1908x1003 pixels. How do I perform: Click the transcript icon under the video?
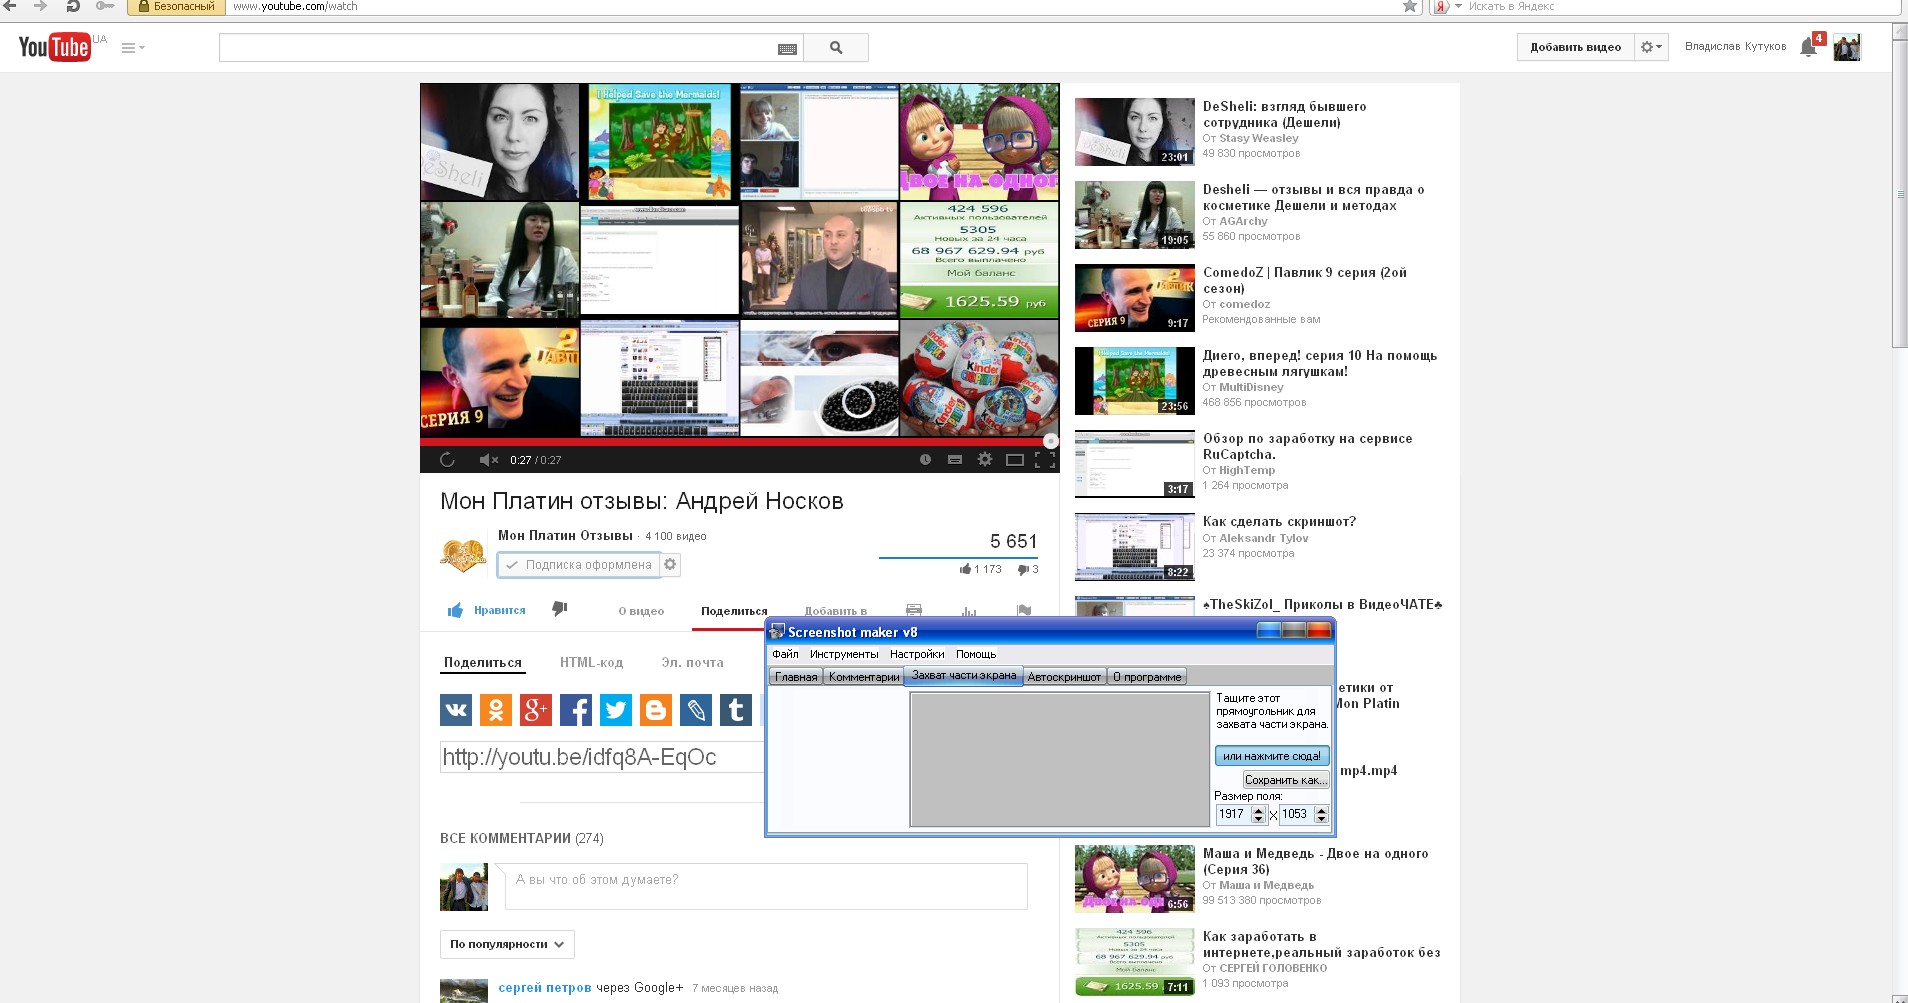click(913, 609)
